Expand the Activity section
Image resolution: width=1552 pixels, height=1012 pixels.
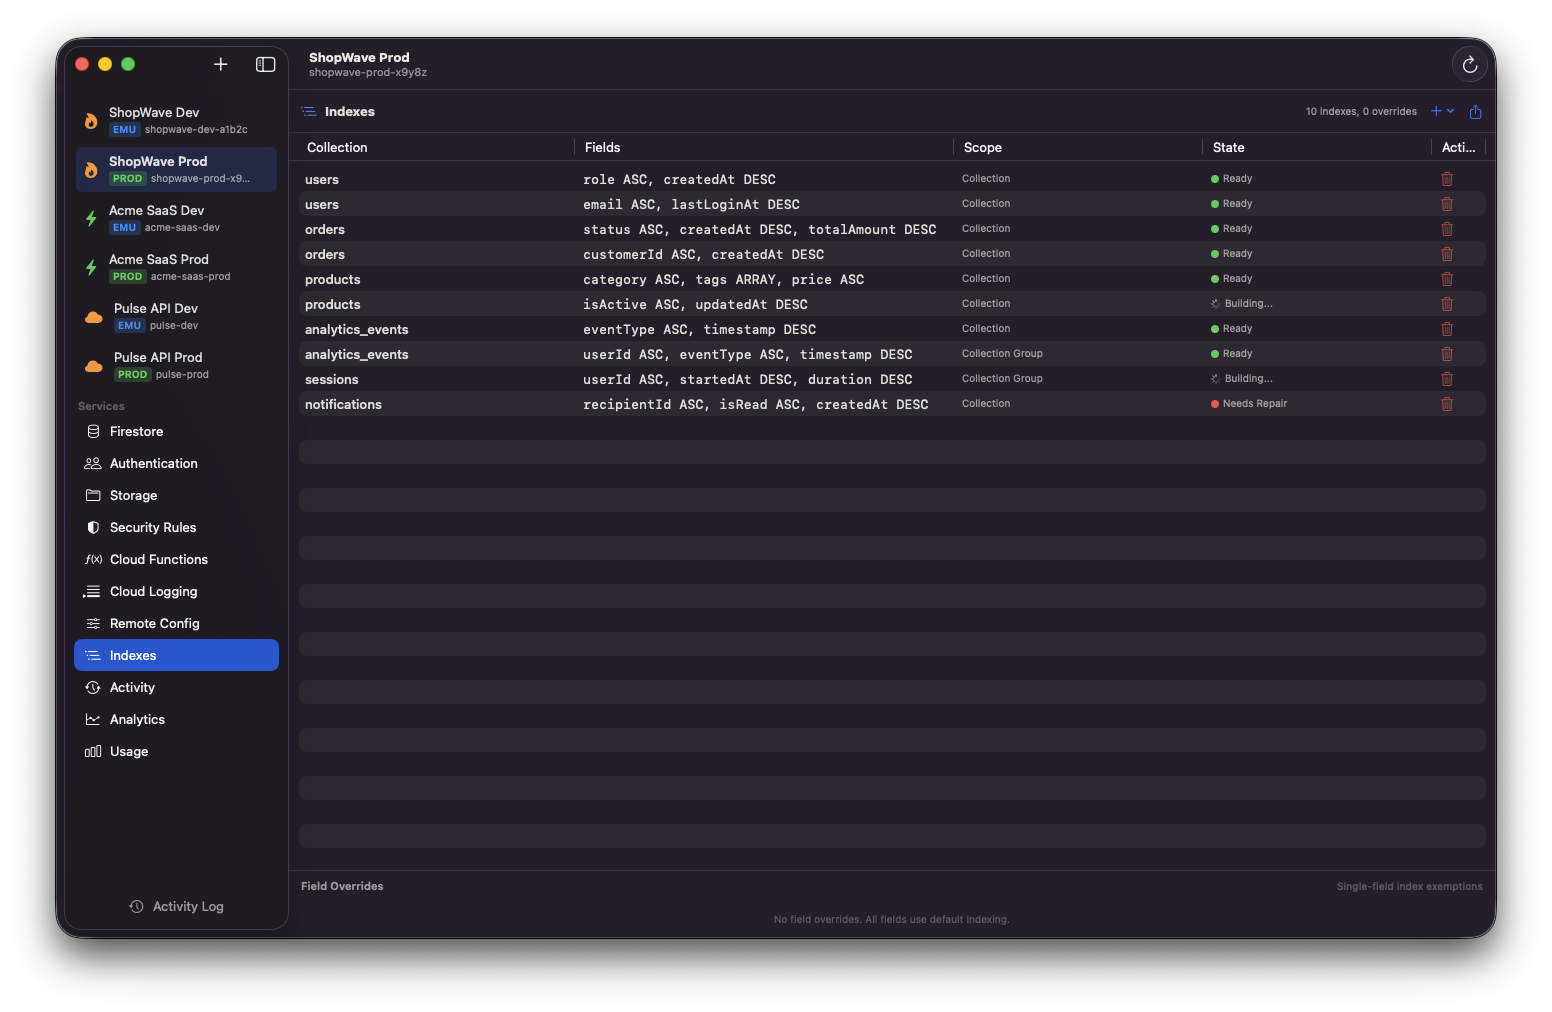click(x=132, y=687)
